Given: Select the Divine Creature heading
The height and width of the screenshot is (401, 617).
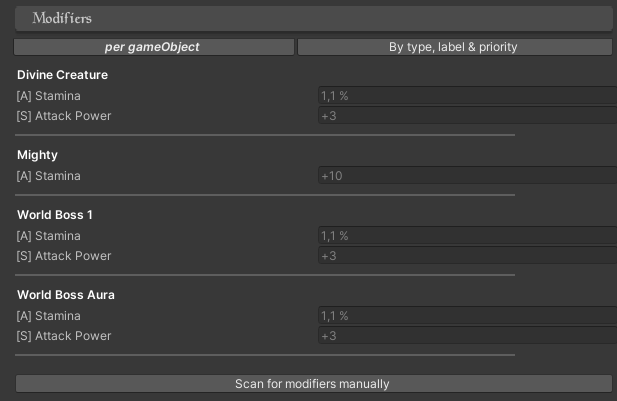Looking at the screenshot, I should (62, 75).
